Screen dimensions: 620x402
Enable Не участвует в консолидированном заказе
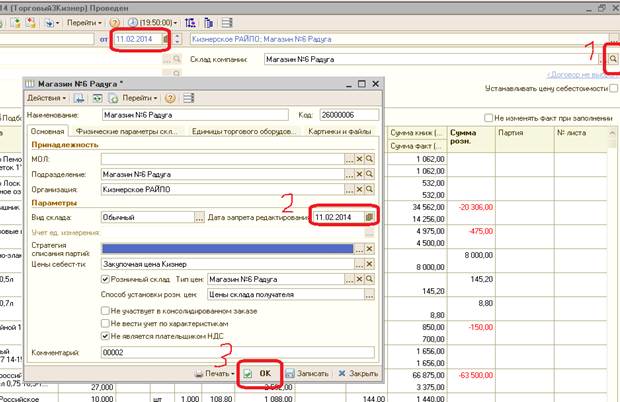click(105, 311)
